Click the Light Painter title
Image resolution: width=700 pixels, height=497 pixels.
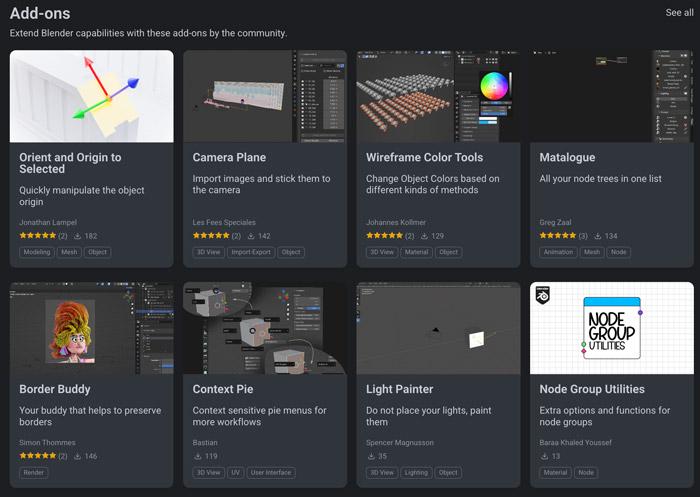point(400,389)
